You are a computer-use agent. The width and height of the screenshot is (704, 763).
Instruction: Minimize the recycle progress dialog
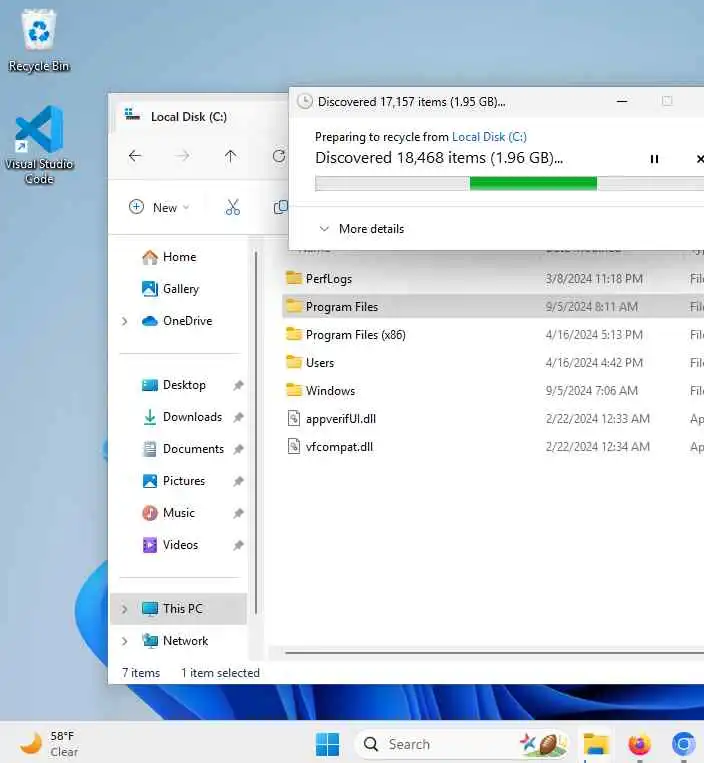pos(622,101)
